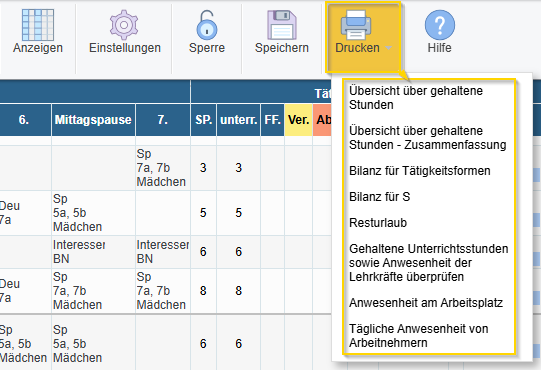Click the Mittagspause column header
The height and width of the screenshot is (370, 541).
click(93, 120)
